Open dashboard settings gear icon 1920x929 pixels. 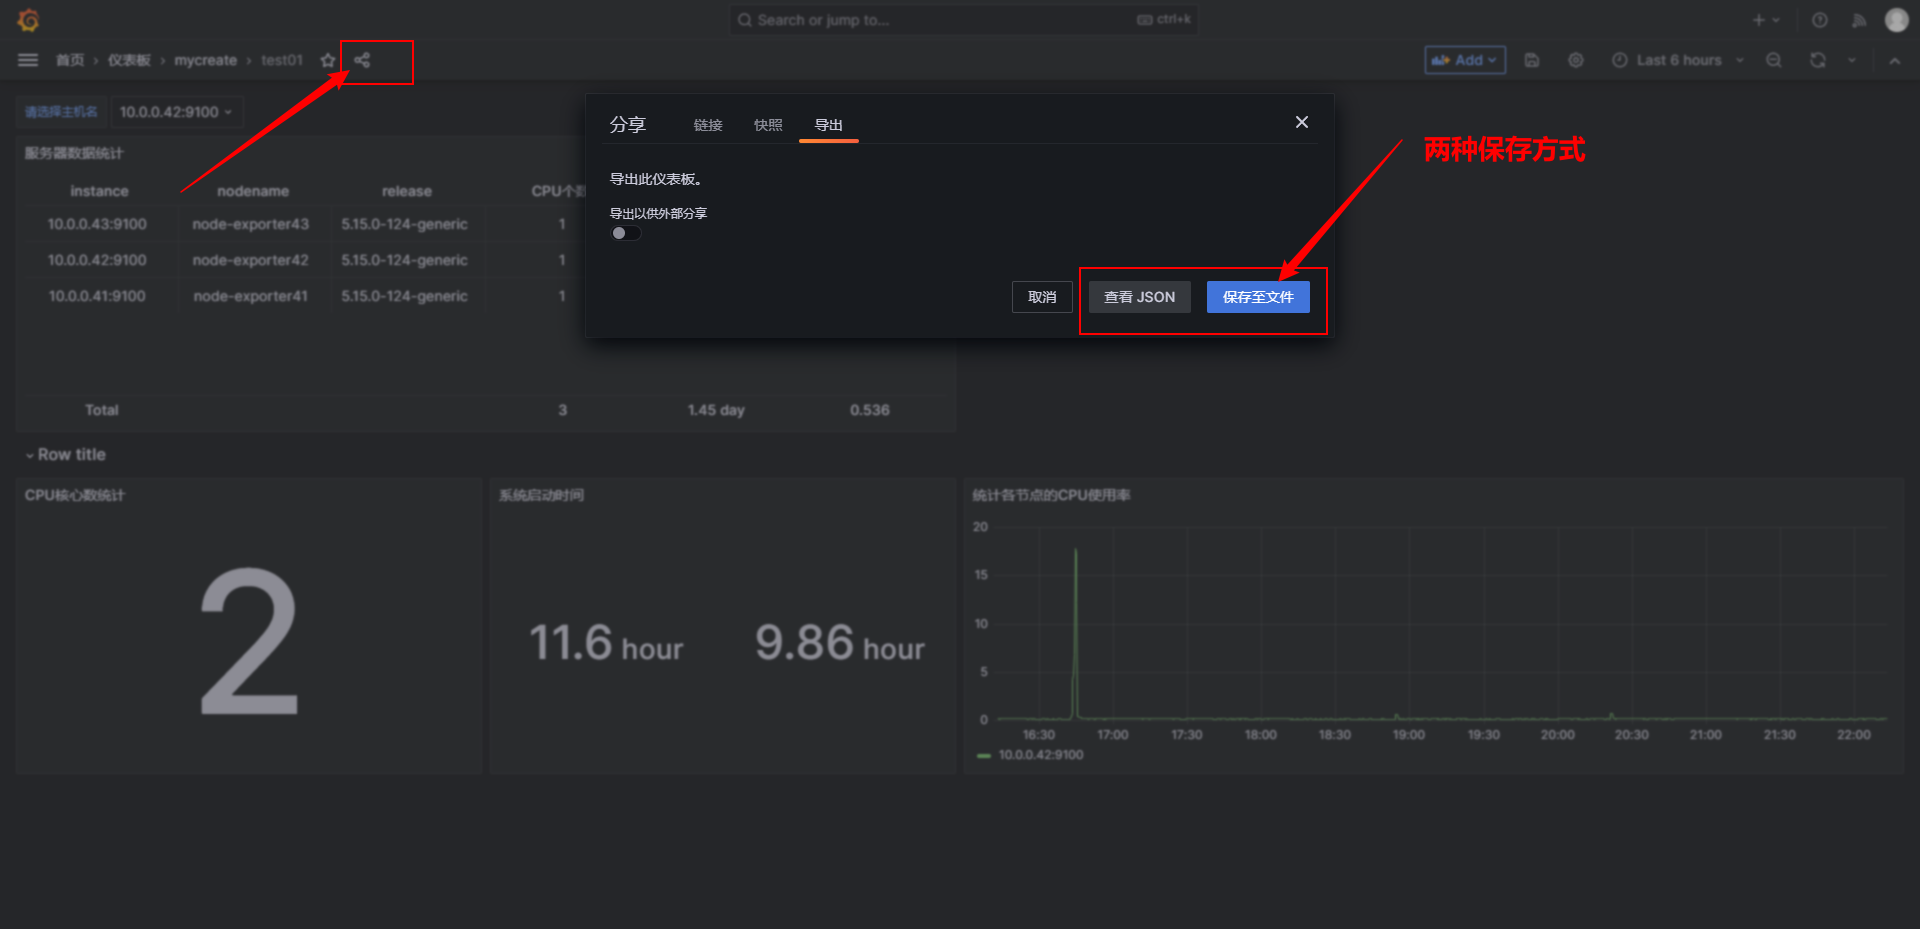tap(1575, 60)
